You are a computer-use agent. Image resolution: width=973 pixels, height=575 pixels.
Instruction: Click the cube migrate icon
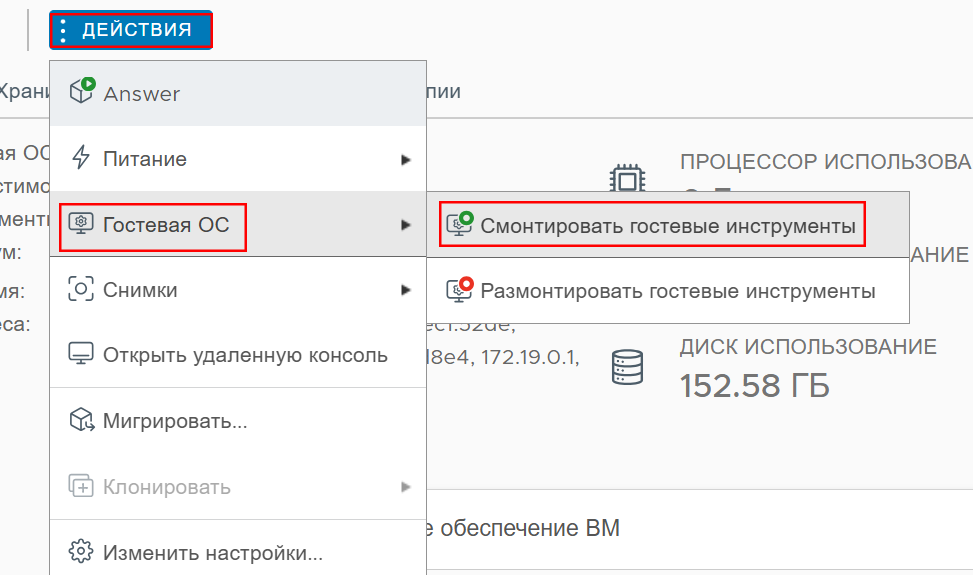coord(81,420)
